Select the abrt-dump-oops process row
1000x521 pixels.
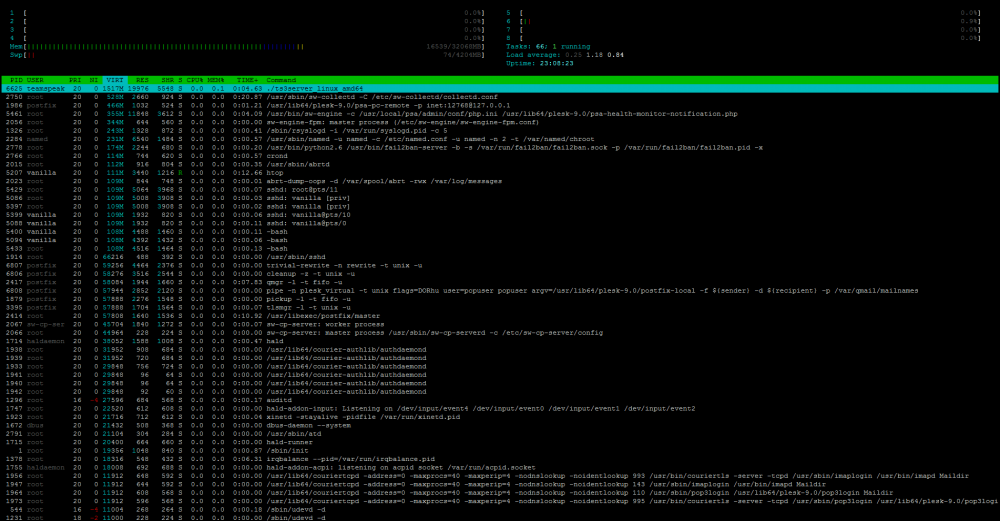[500, 181]
